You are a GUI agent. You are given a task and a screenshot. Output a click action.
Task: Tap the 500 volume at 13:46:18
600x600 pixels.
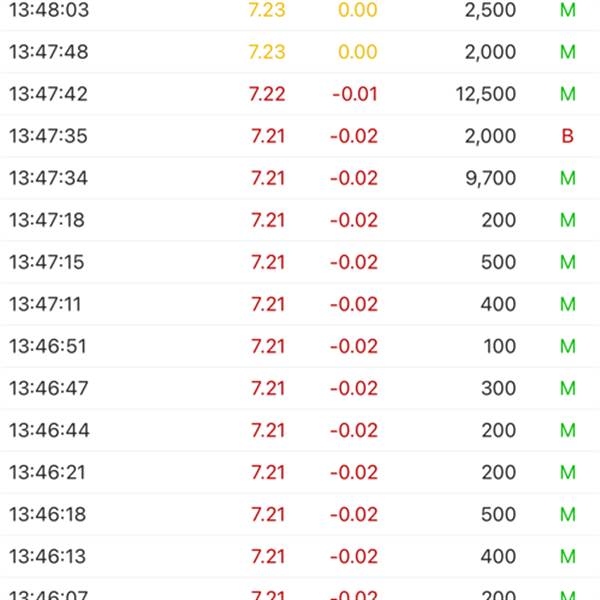click(x=499, y=514)
